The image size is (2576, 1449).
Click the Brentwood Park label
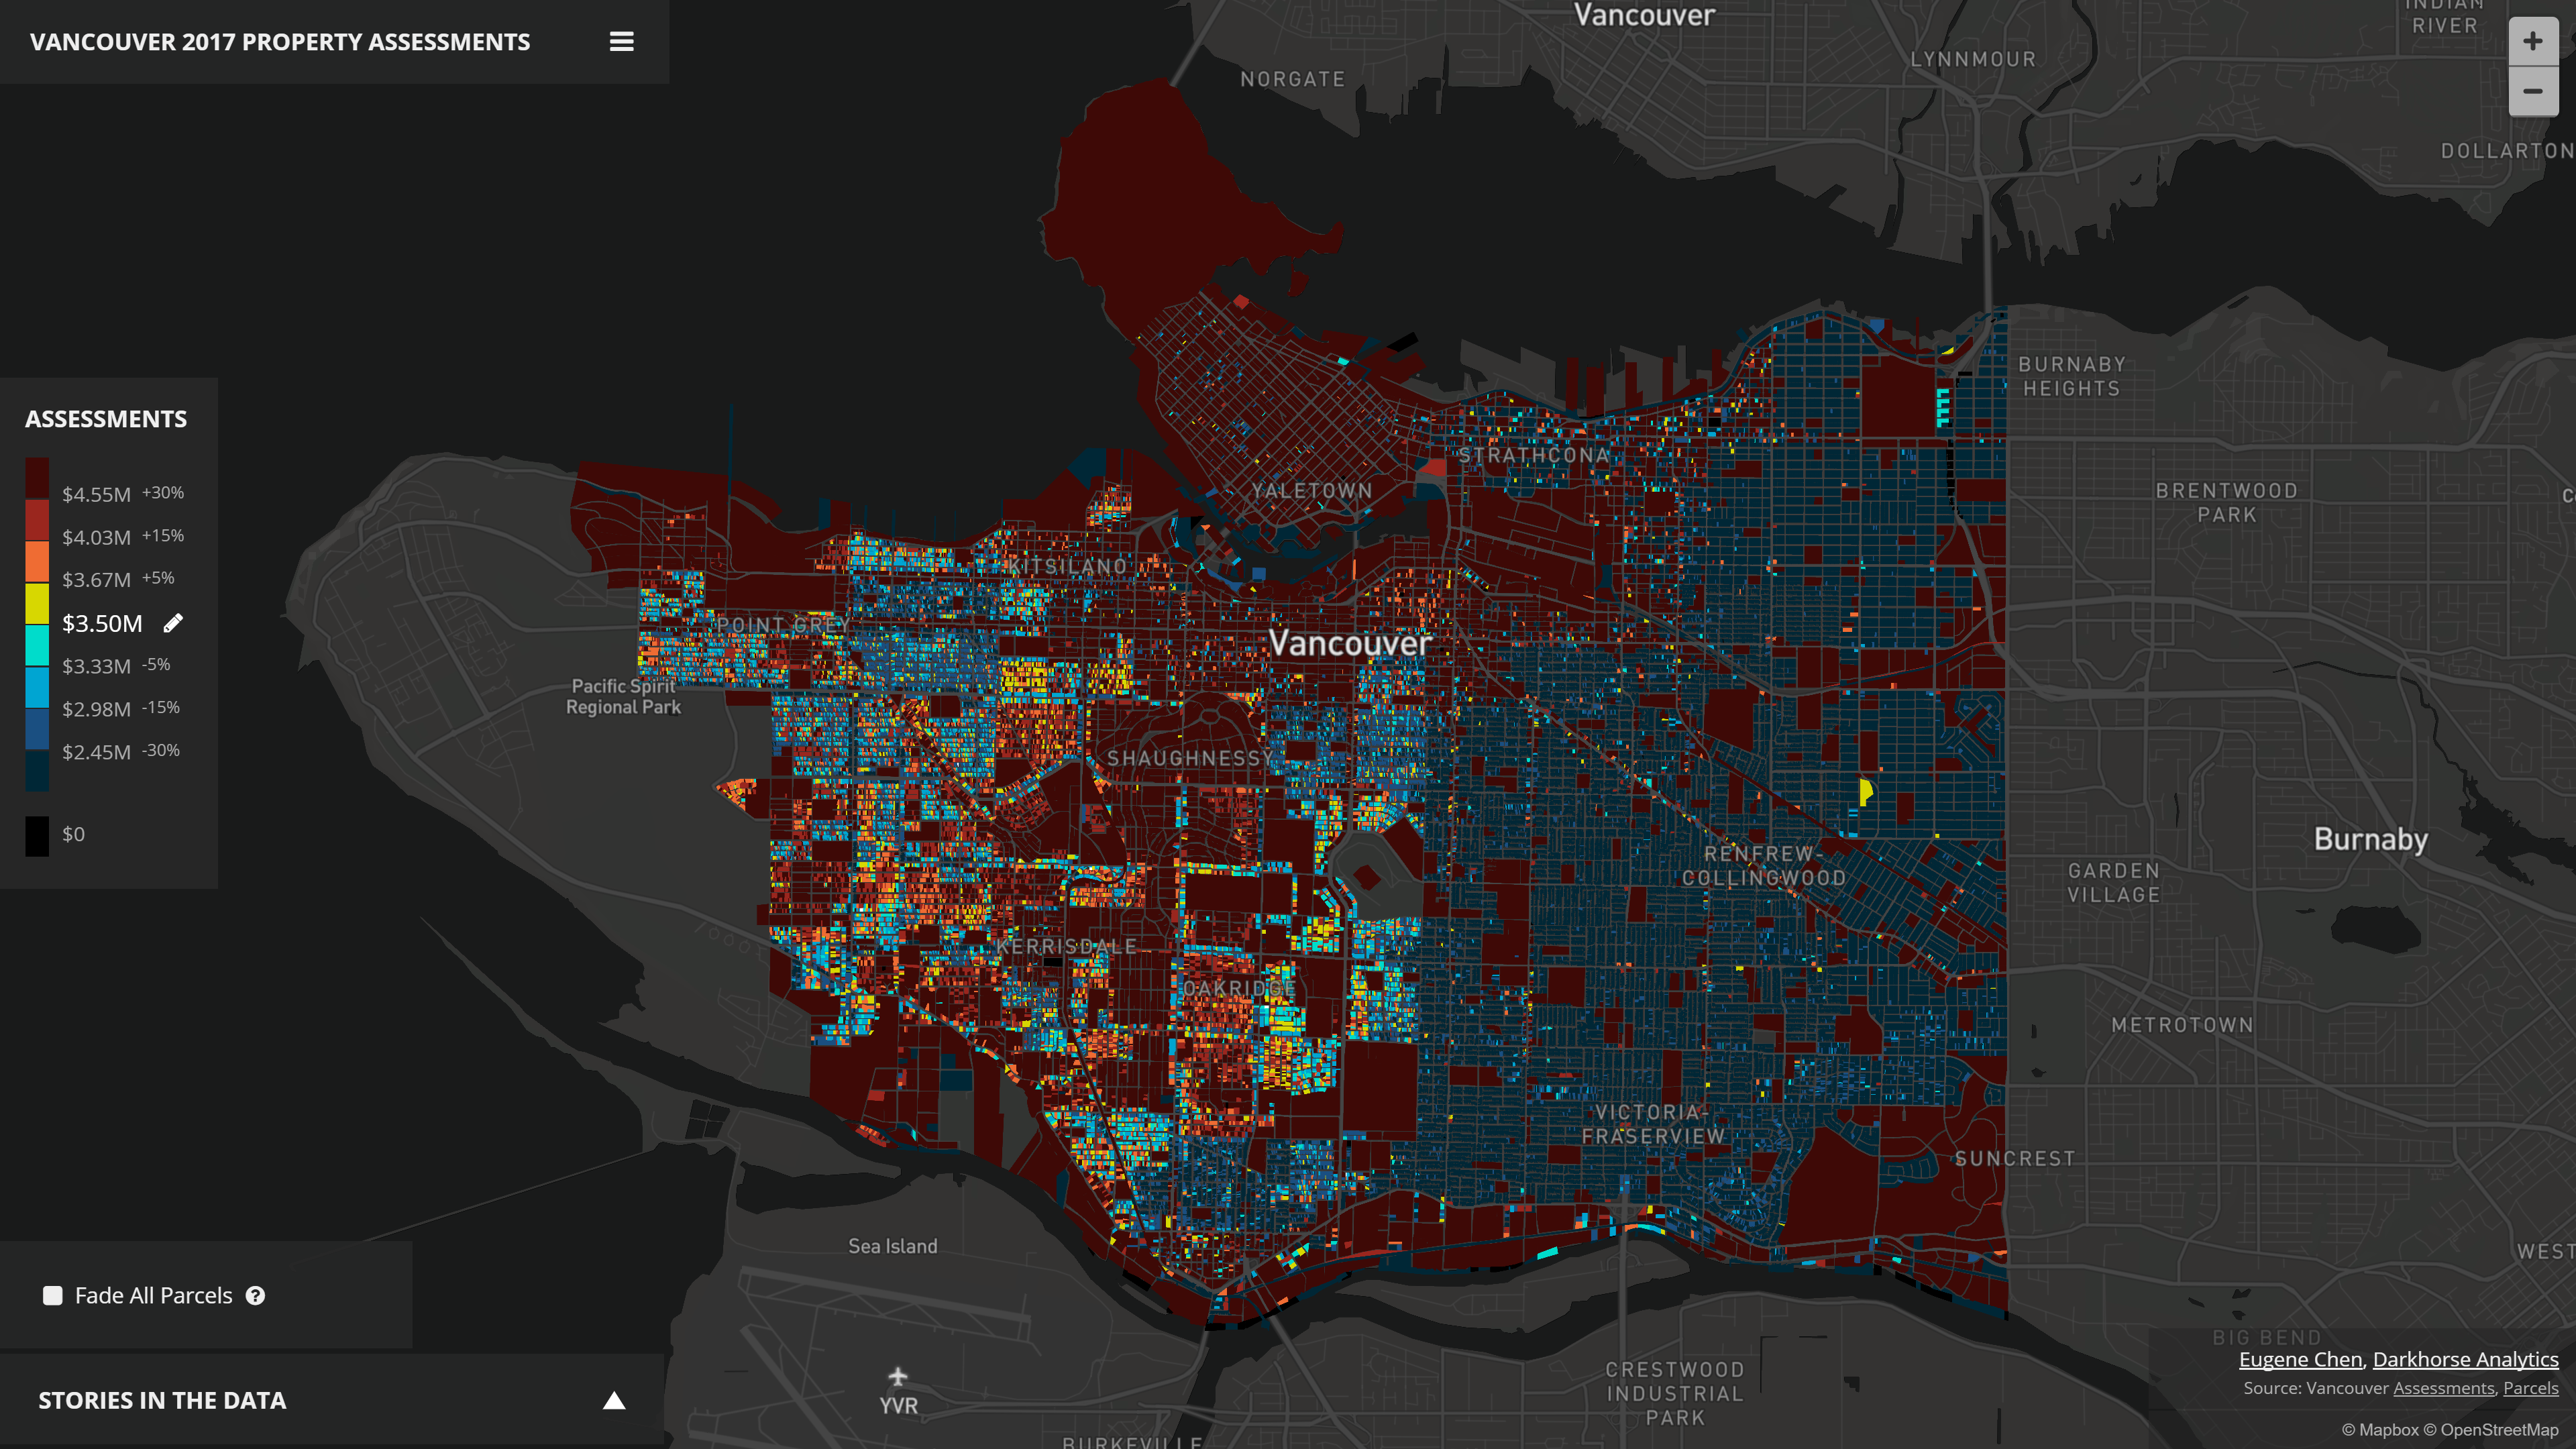[2226, 503]
